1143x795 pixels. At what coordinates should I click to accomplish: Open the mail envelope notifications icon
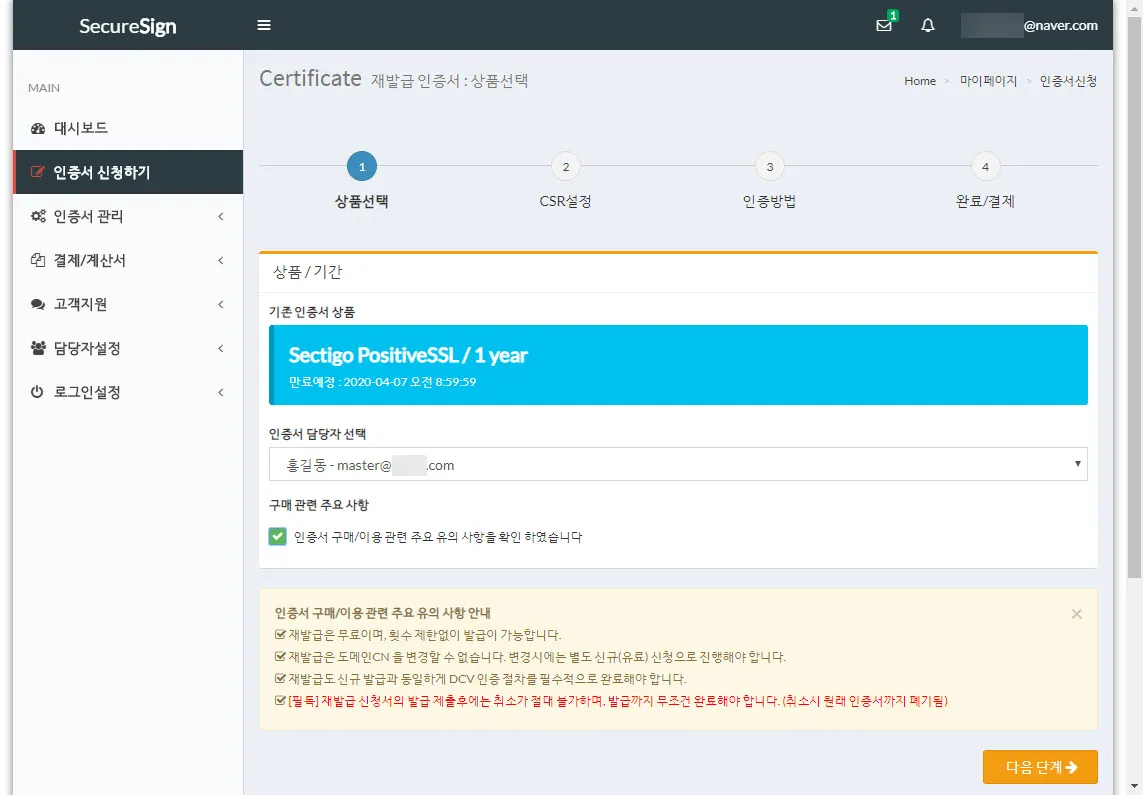(x=883, y=26)
